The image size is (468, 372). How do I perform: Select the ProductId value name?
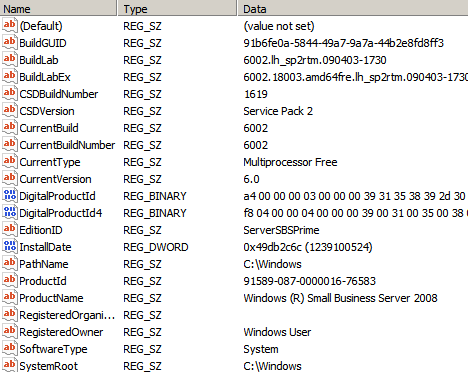pos(43,281)
